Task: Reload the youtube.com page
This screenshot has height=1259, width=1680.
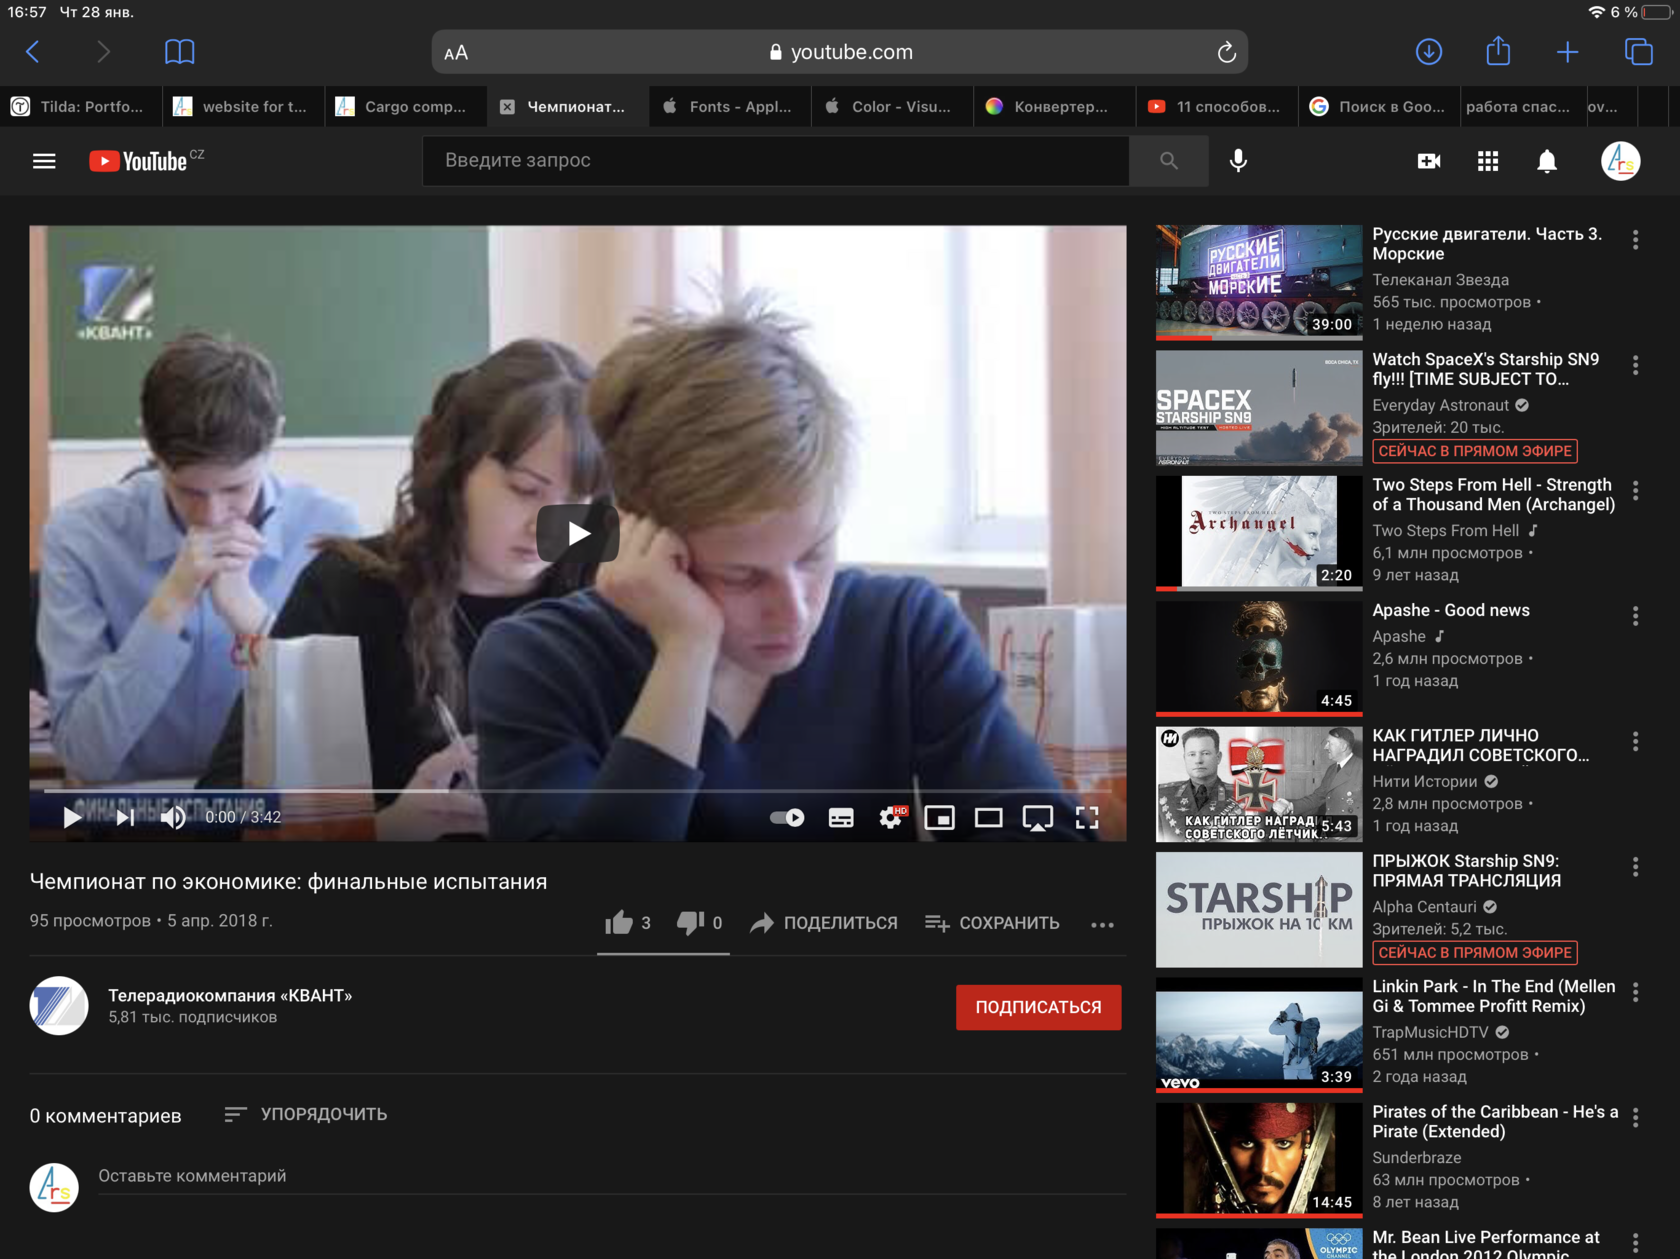Action: pos(1226,53)
